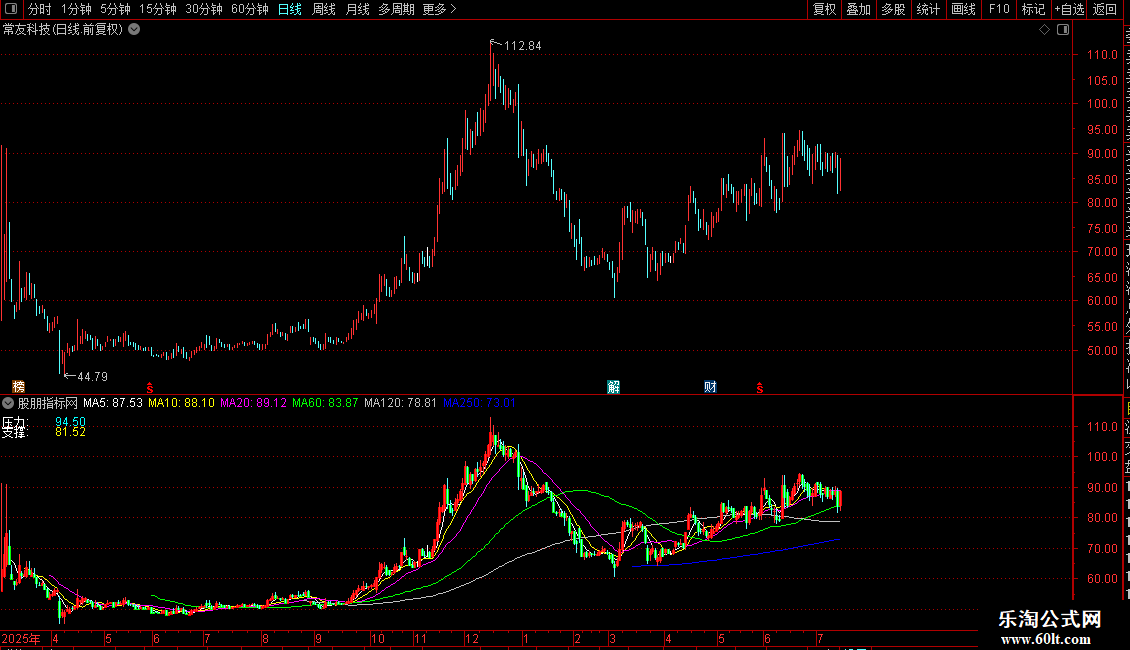The width and height of the screenshot is (1130, 650).
Task: Click the 财 financial report marker icon
Action: point(710,387)
